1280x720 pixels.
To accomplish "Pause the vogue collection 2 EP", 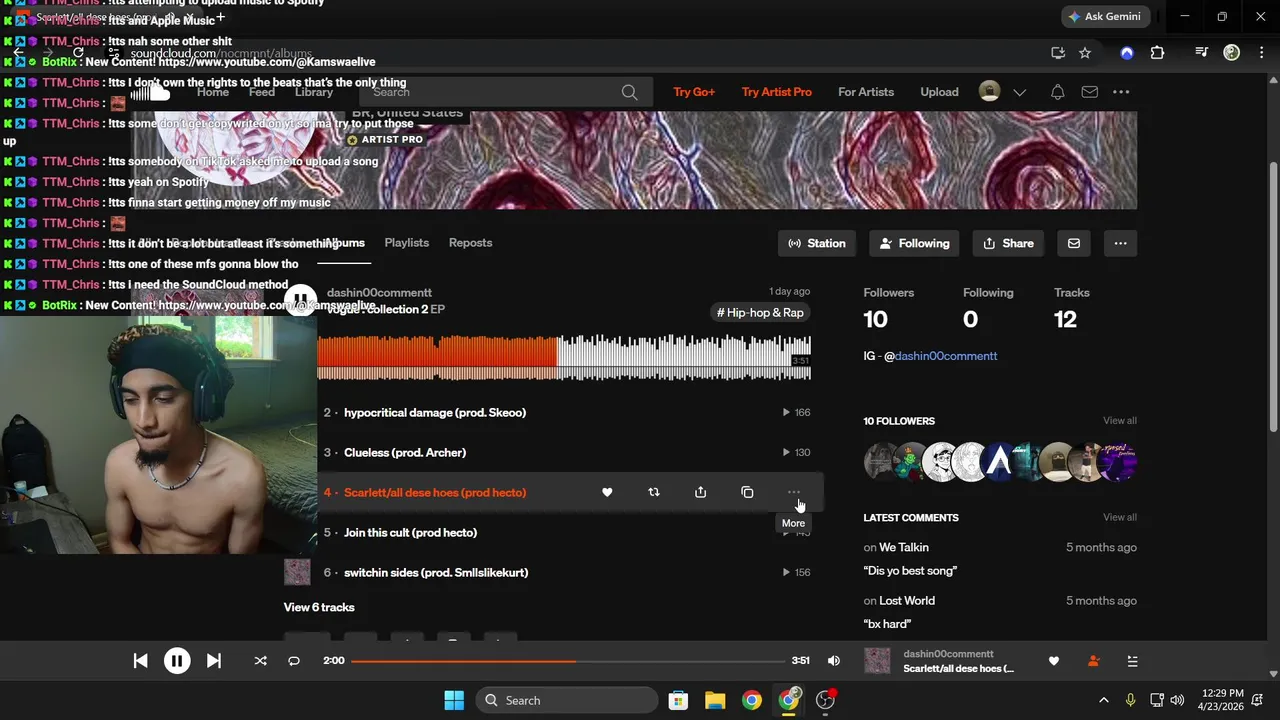I will click(x=301, y=301).
